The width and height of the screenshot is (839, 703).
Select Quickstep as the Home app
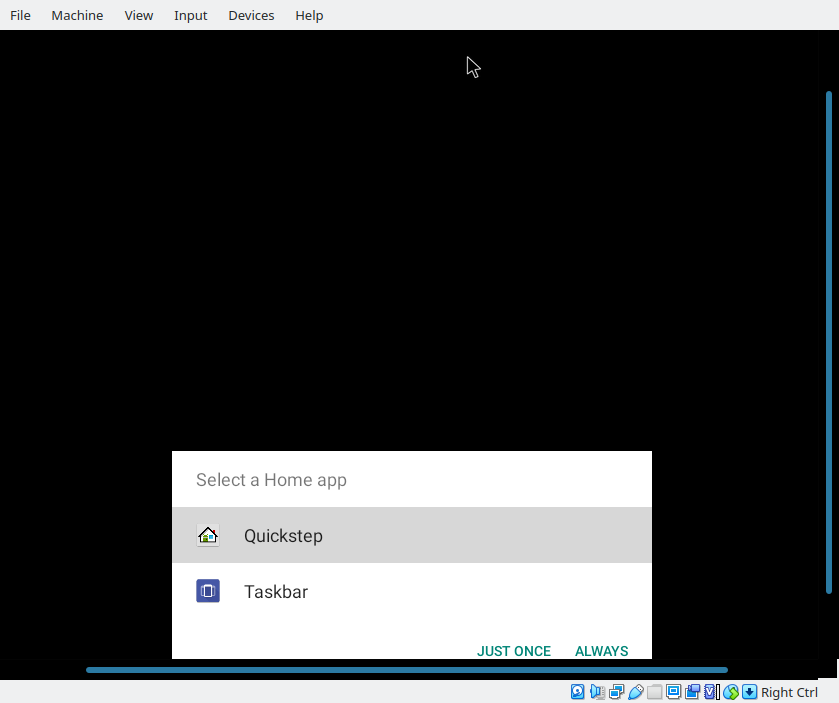pyautogui.click(x=411, y=535)
